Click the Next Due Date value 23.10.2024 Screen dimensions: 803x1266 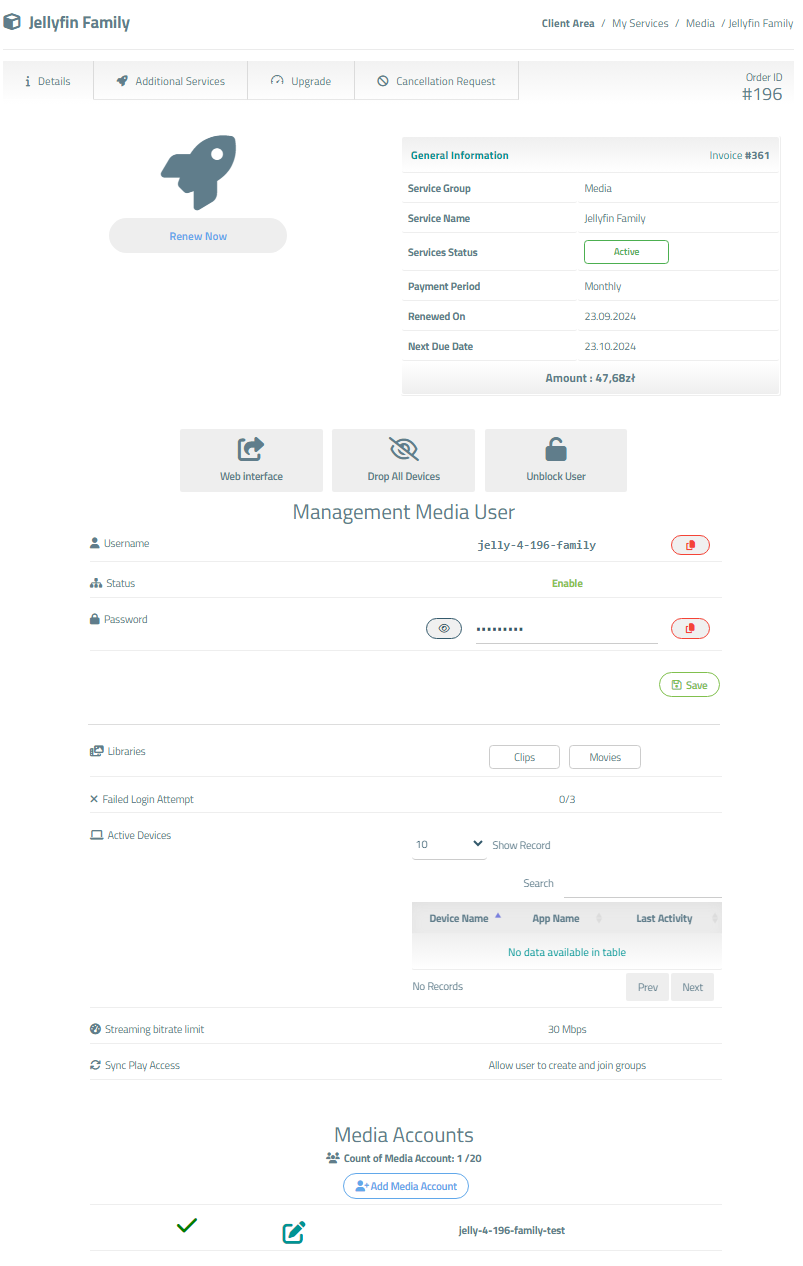click(x=610, y=346)
